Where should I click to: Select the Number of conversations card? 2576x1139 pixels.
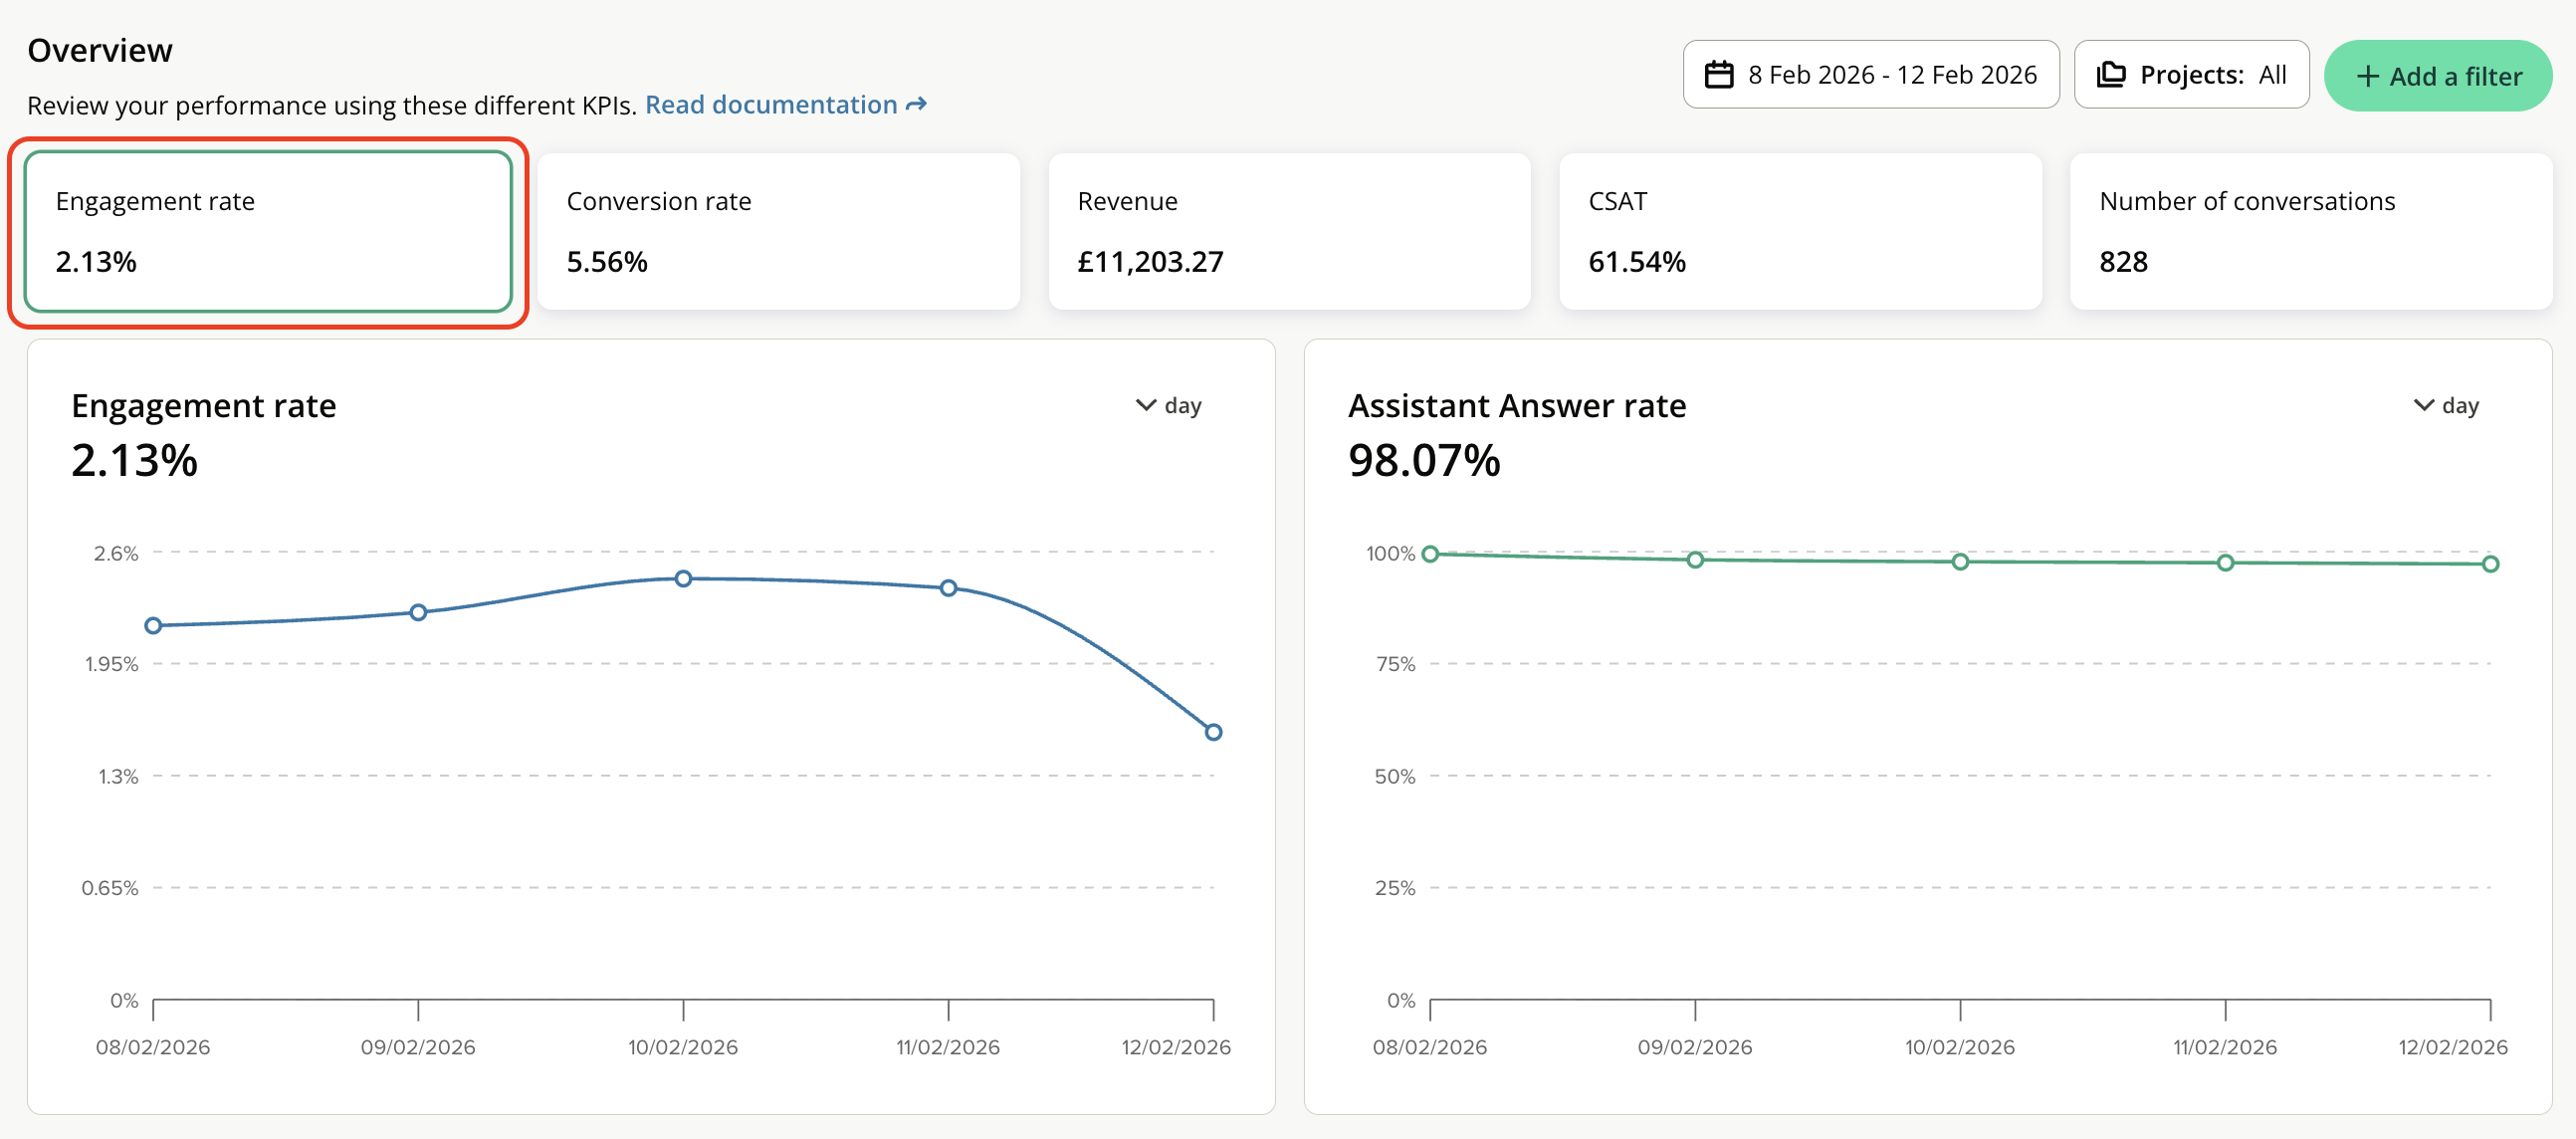pyautogui.click(x=2310, y=232)
